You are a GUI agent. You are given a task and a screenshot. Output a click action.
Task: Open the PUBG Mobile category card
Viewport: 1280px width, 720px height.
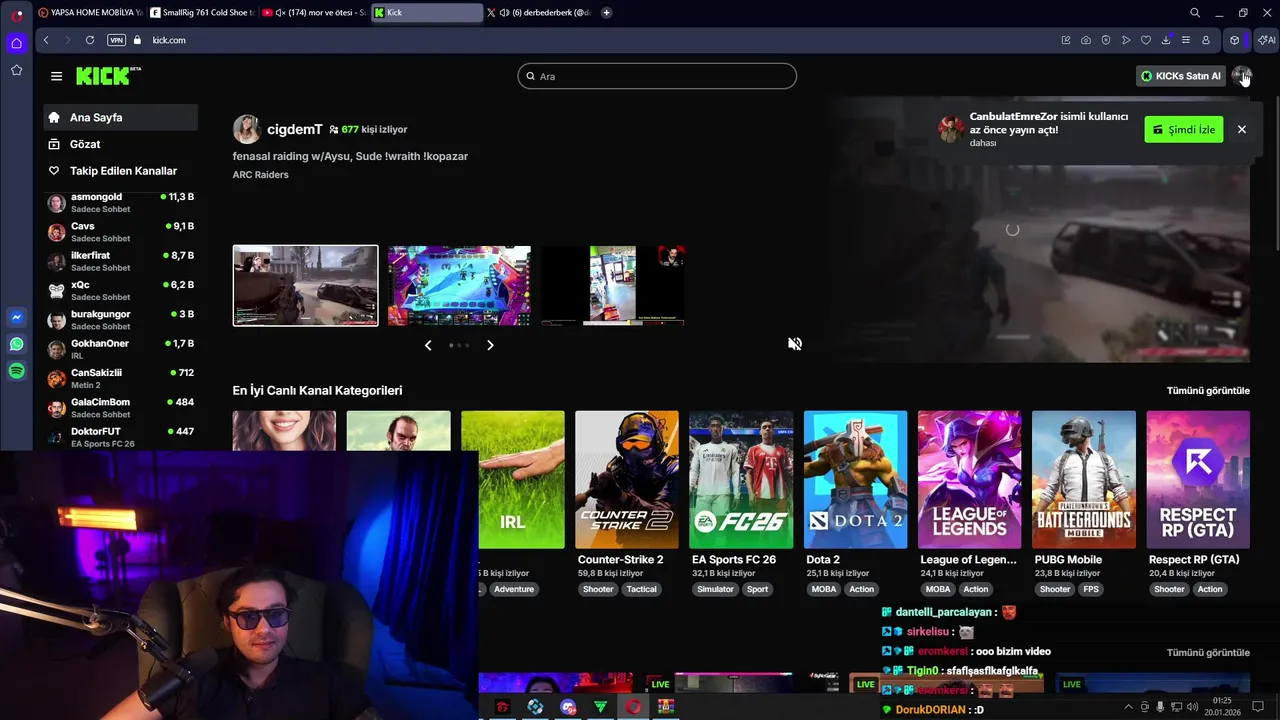pos(1084,480)
